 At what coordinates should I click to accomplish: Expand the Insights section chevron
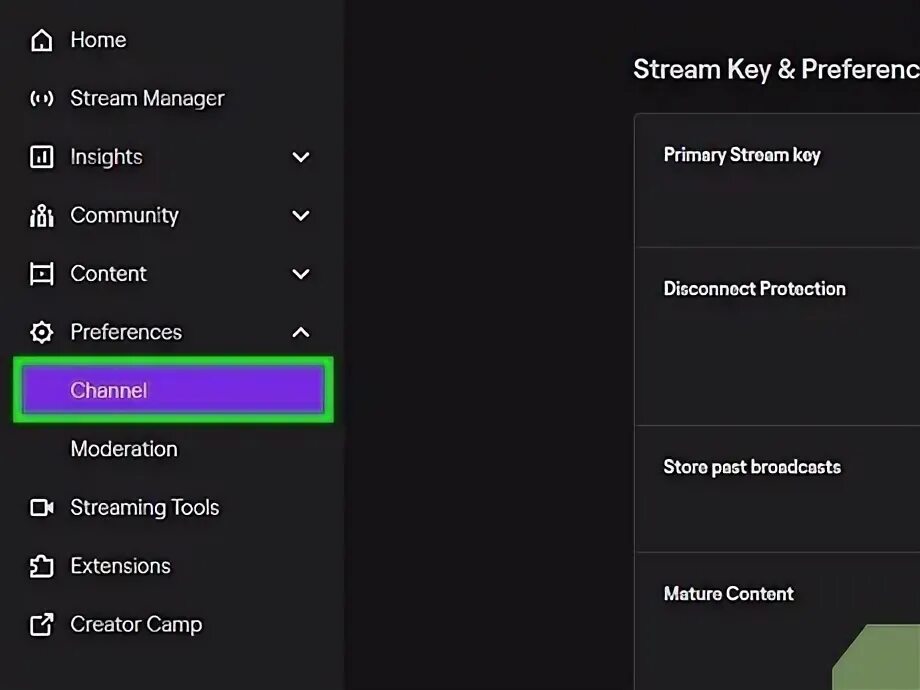(x=301, y=157)
